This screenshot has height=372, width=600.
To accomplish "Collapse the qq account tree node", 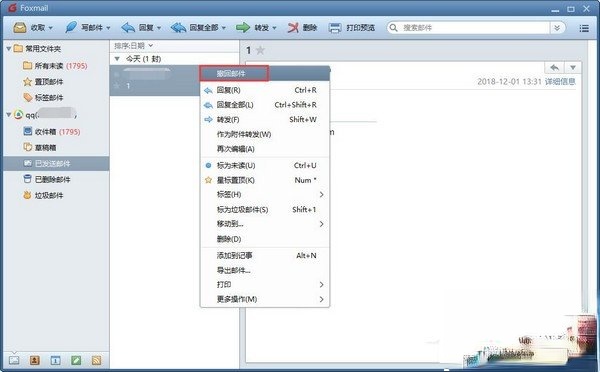I will click(x=8, y=114).
